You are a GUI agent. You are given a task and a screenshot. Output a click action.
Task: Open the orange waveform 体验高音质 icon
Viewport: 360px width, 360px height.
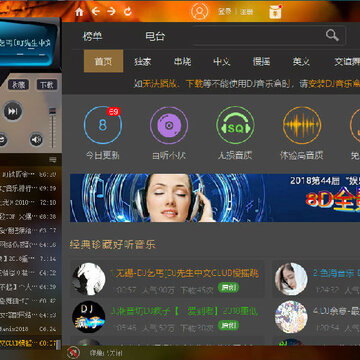coord(302,125)
